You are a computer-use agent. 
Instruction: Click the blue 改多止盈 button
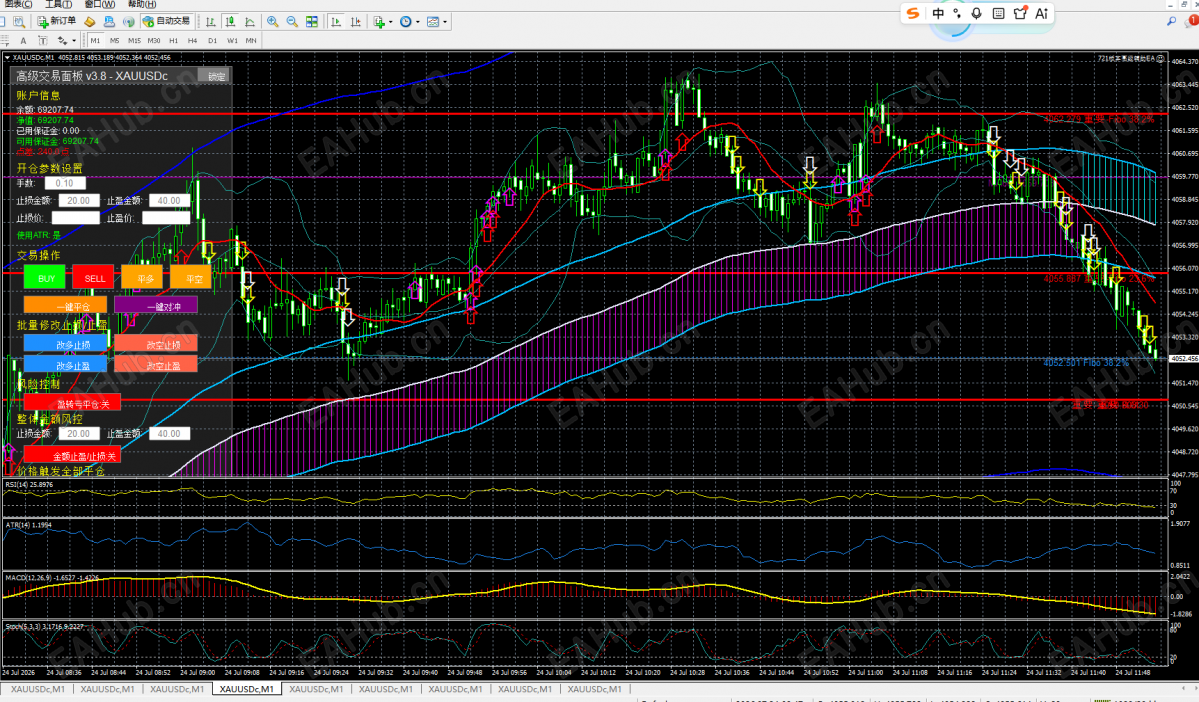(x=66, y=365)
